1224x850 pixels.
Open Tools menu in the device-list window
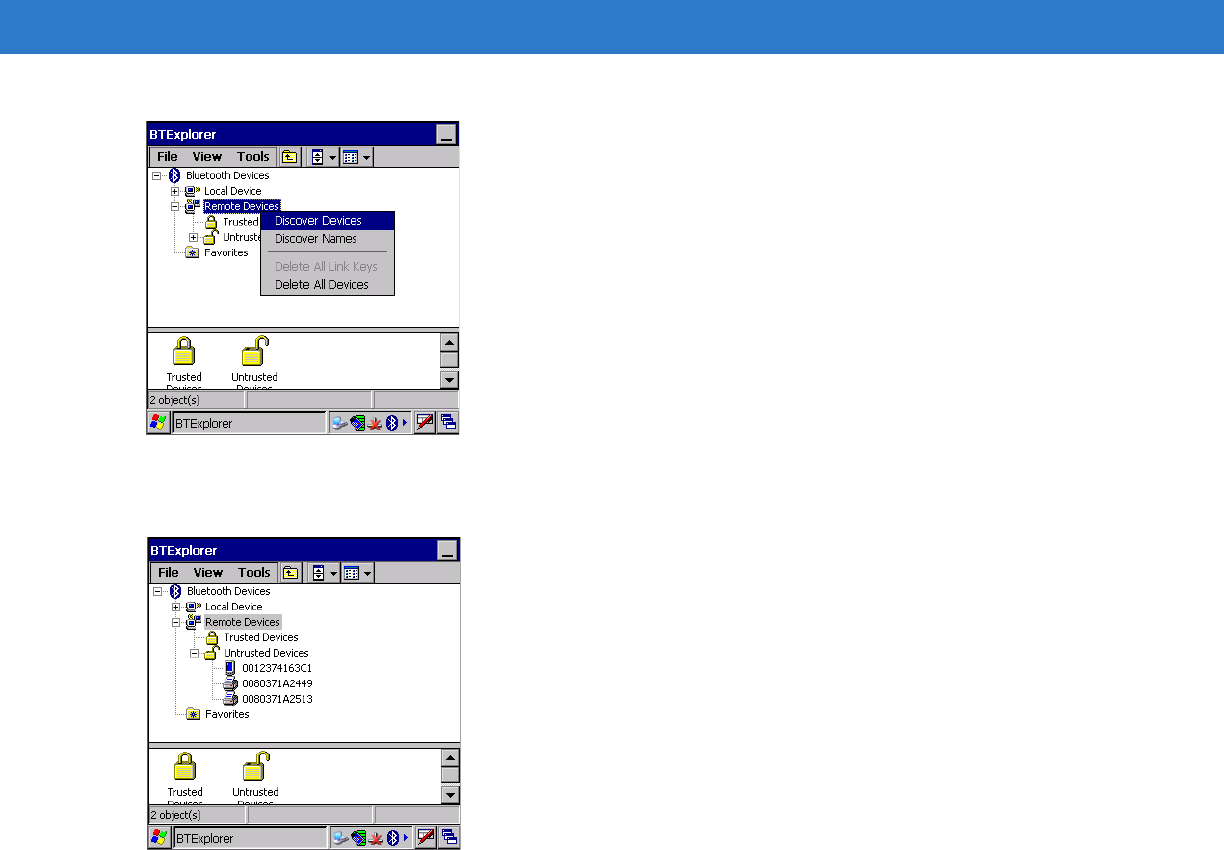point(254,573)
